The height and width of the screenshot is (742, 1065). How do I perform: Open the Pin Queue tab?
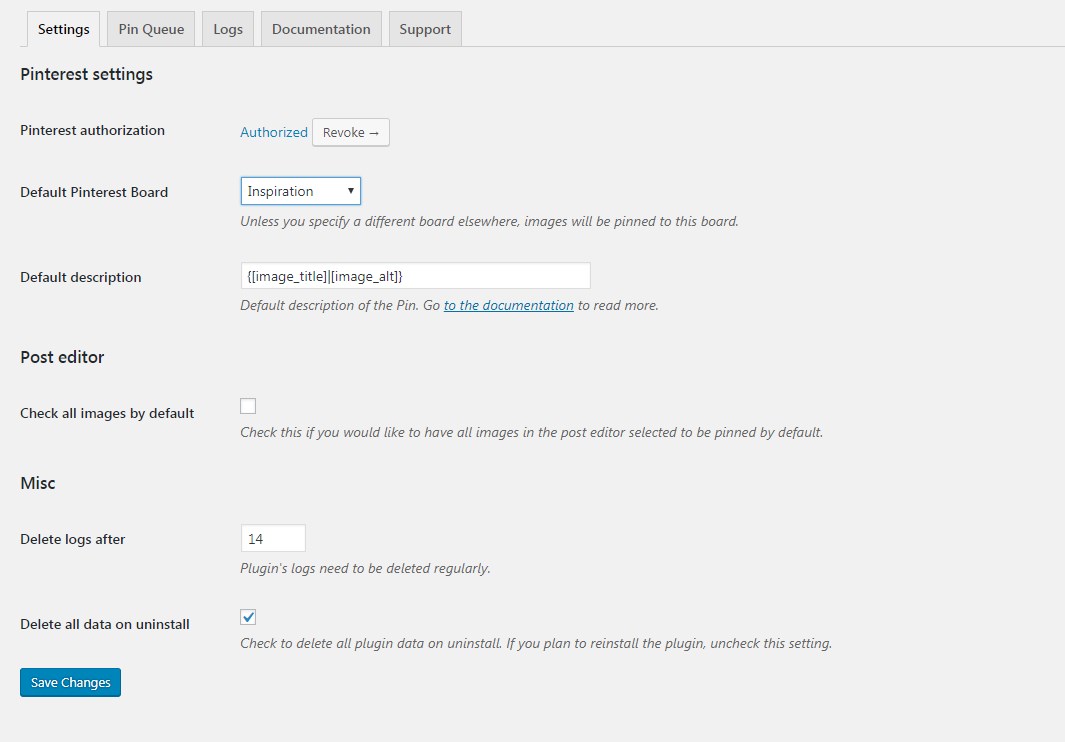(151, 29)
